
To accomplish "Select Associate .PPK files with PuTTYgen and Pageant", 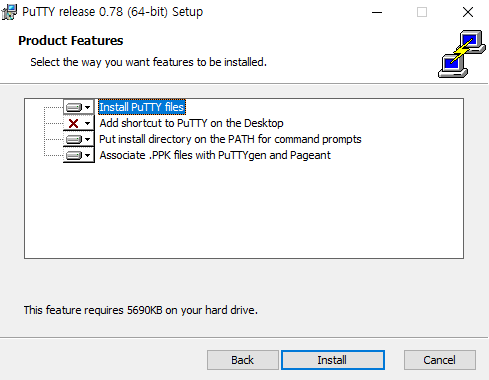I will tap(215, 155).
